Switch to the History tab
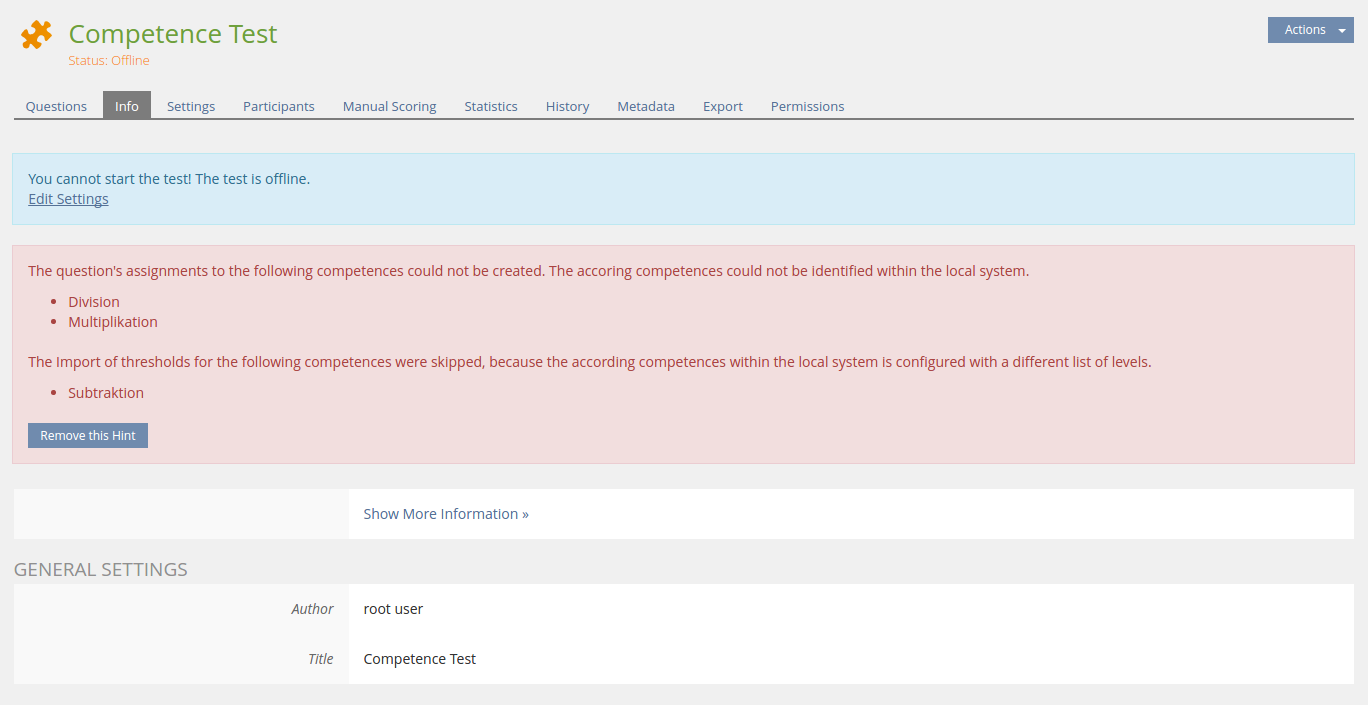Screen dimensions: 1368x705 (x=567, y=106)
